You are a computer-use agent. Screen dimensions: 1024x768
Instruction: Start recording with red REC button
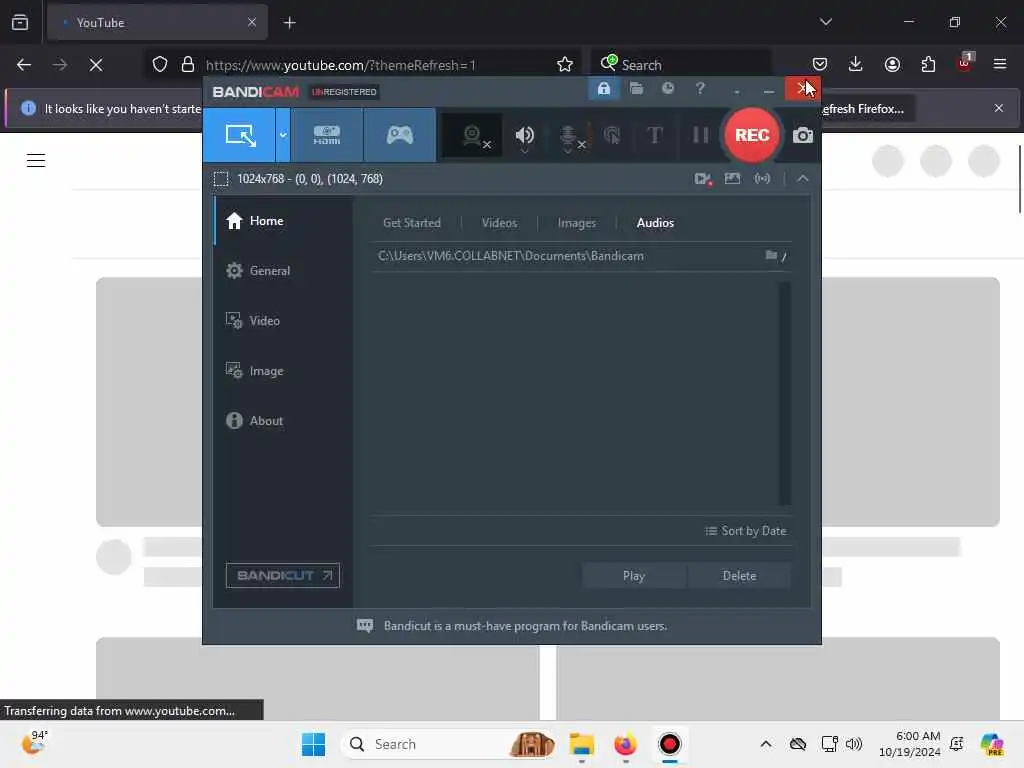coord(752,135)
